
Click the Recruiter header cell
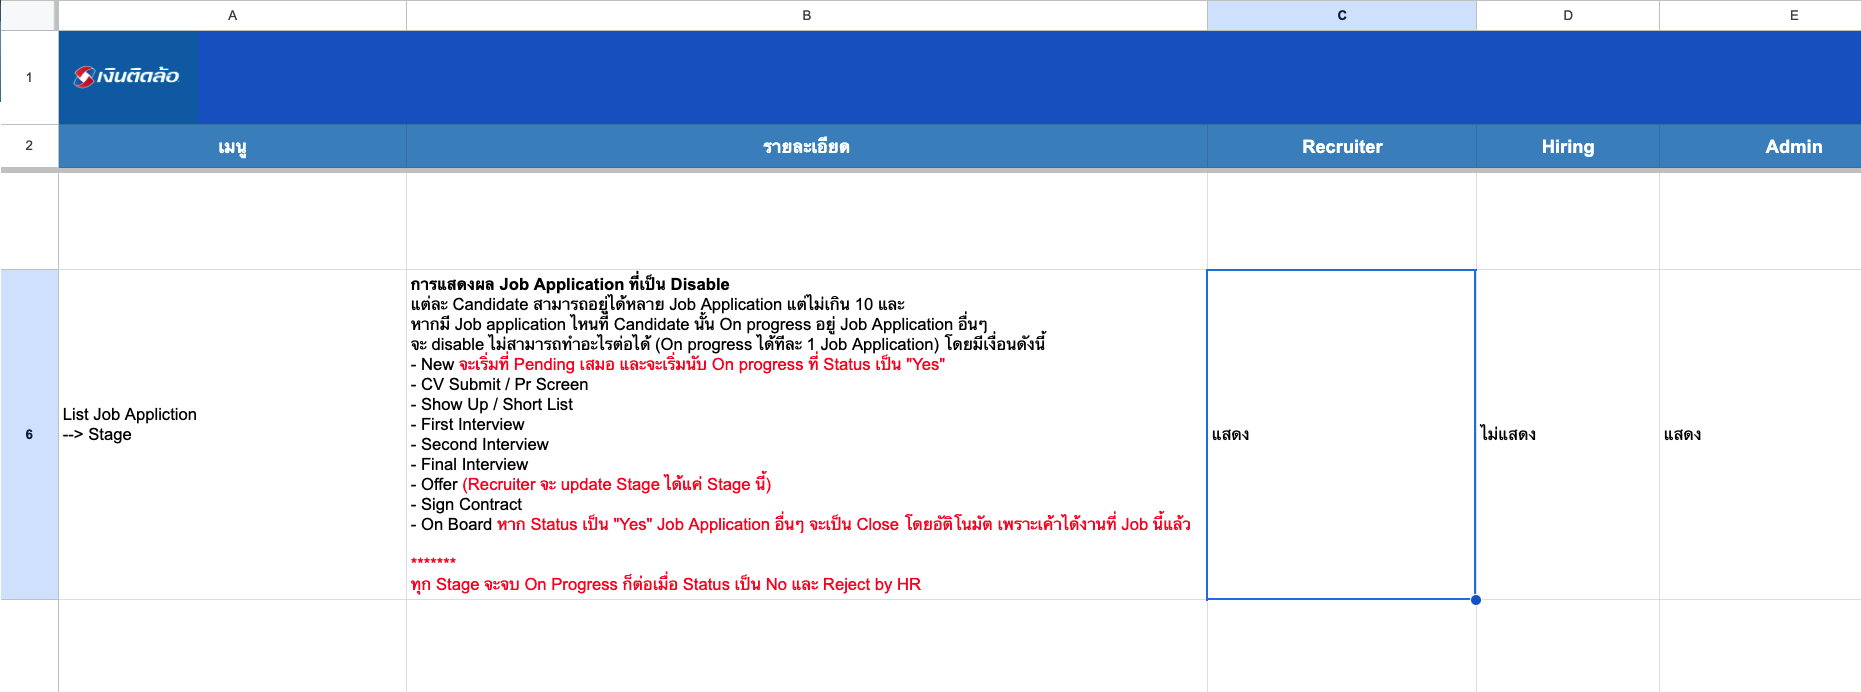(1341, 147)
